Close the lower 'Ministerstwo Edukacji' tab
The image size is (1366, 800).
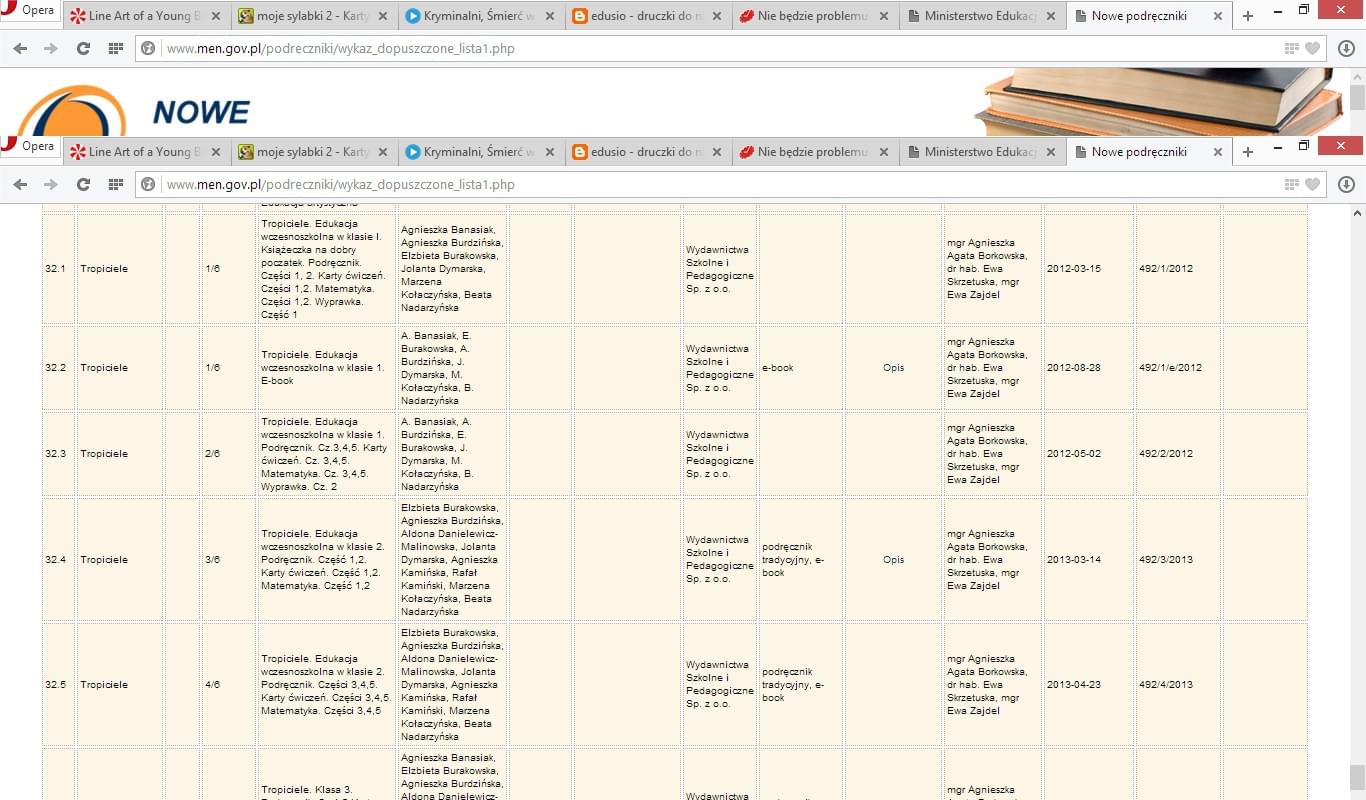pos(1050,152)
